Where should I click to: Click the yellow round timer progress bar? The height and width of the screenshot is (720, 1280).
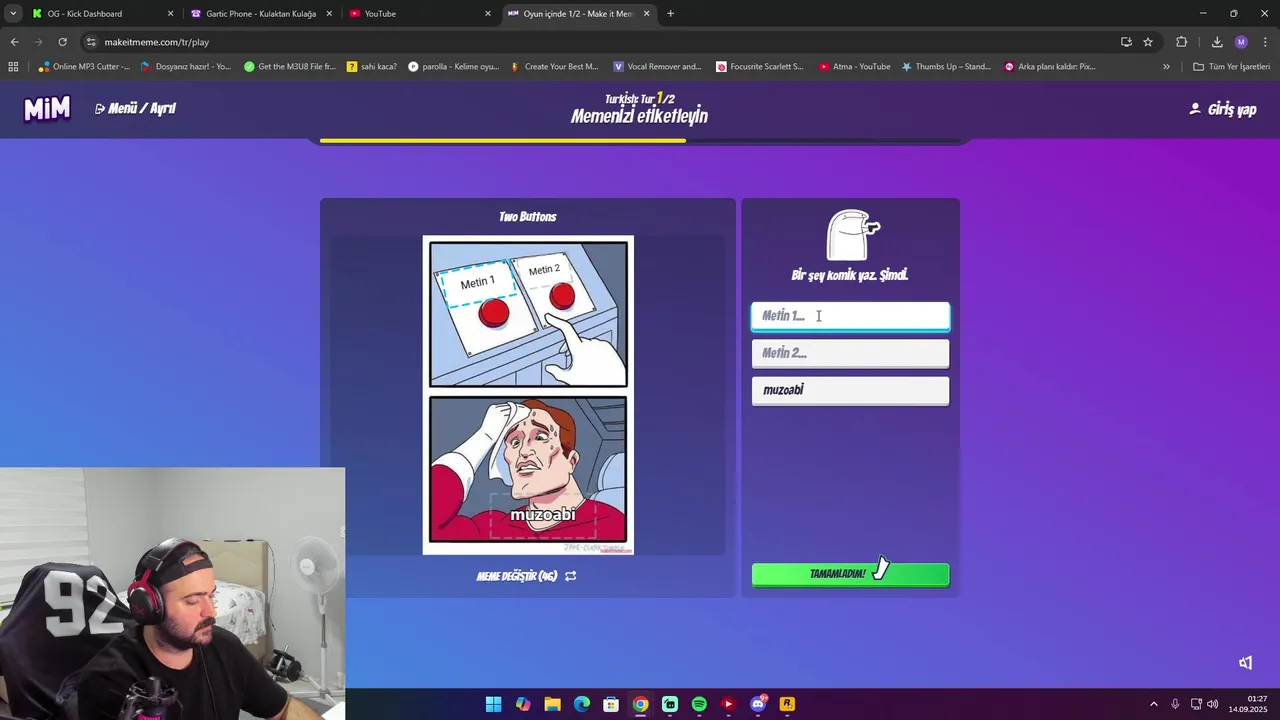coord(503,141)
